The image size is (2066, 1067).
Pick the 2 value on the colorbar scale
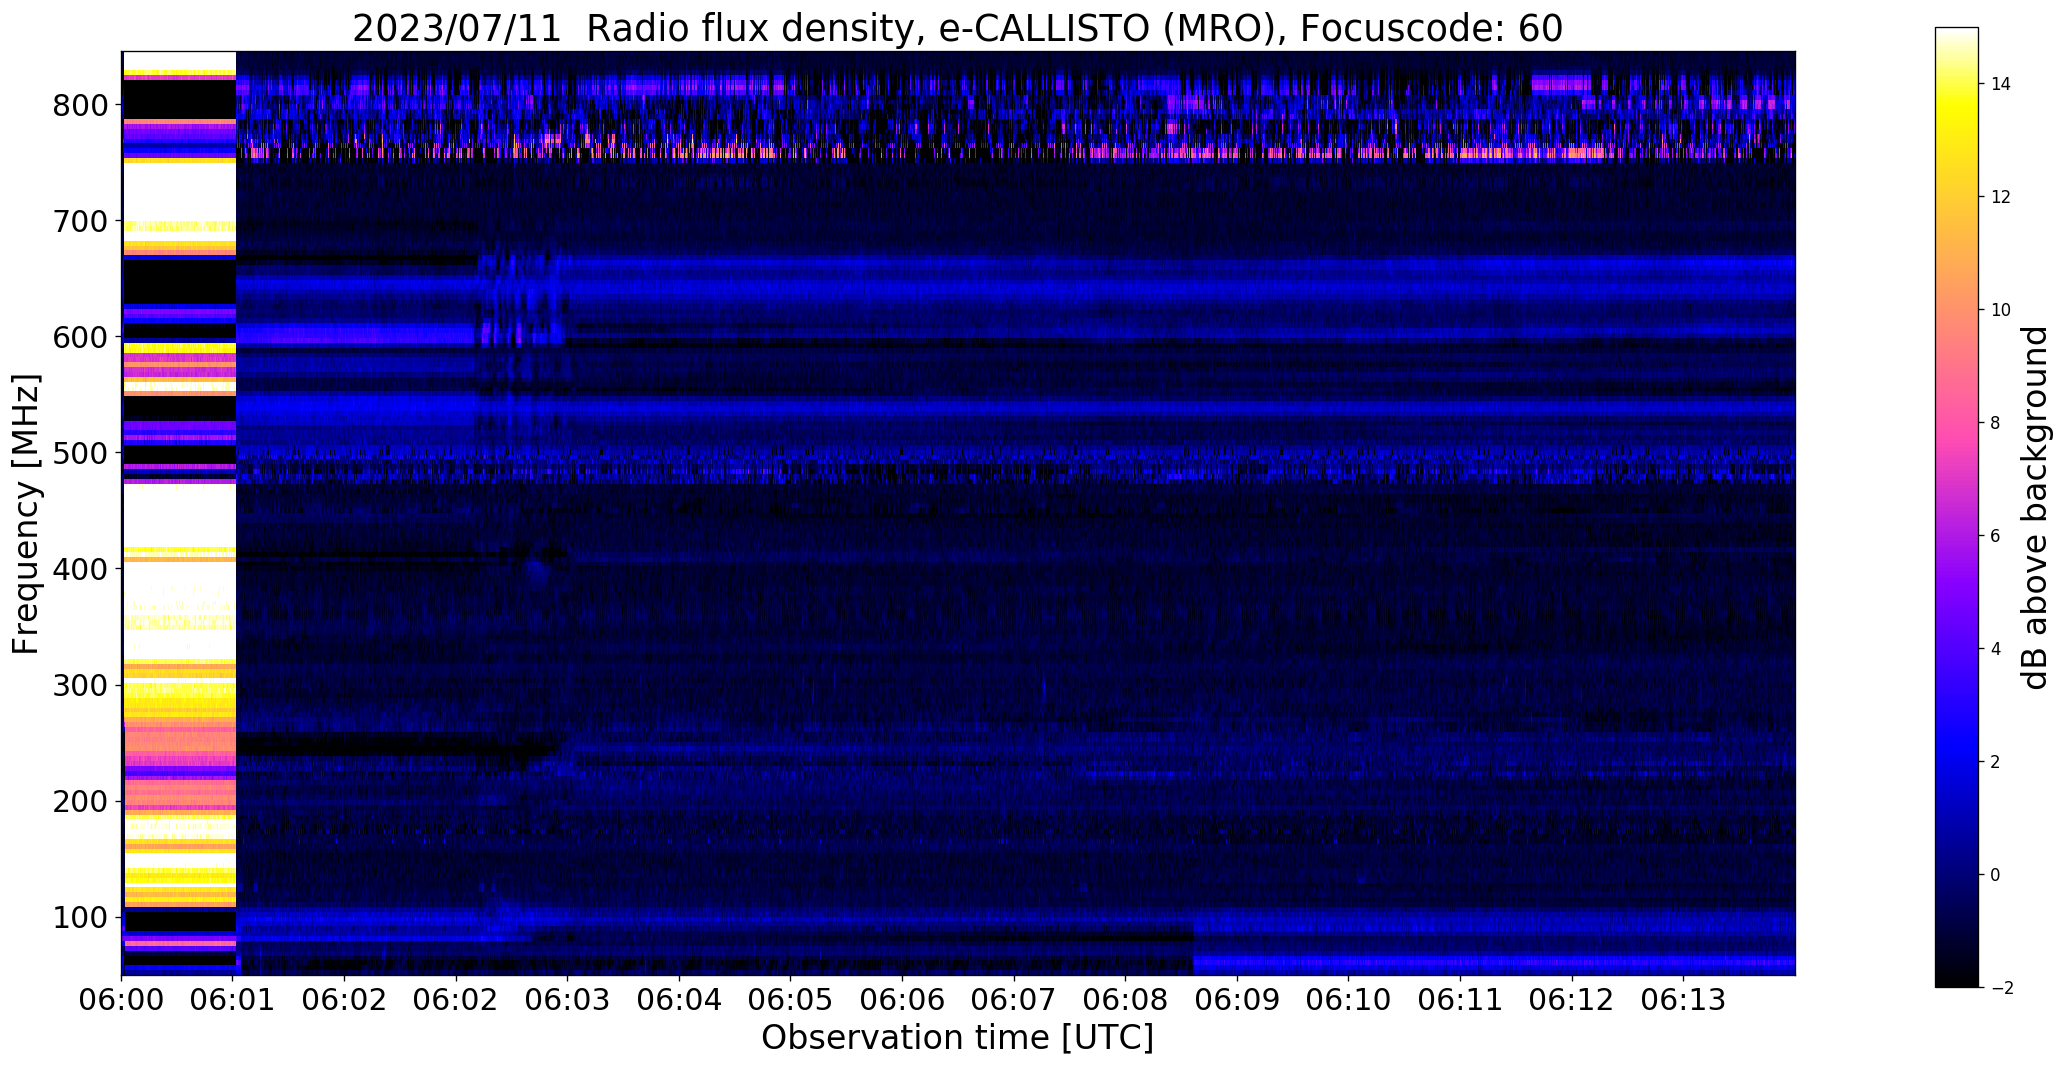coord(1995,762)
